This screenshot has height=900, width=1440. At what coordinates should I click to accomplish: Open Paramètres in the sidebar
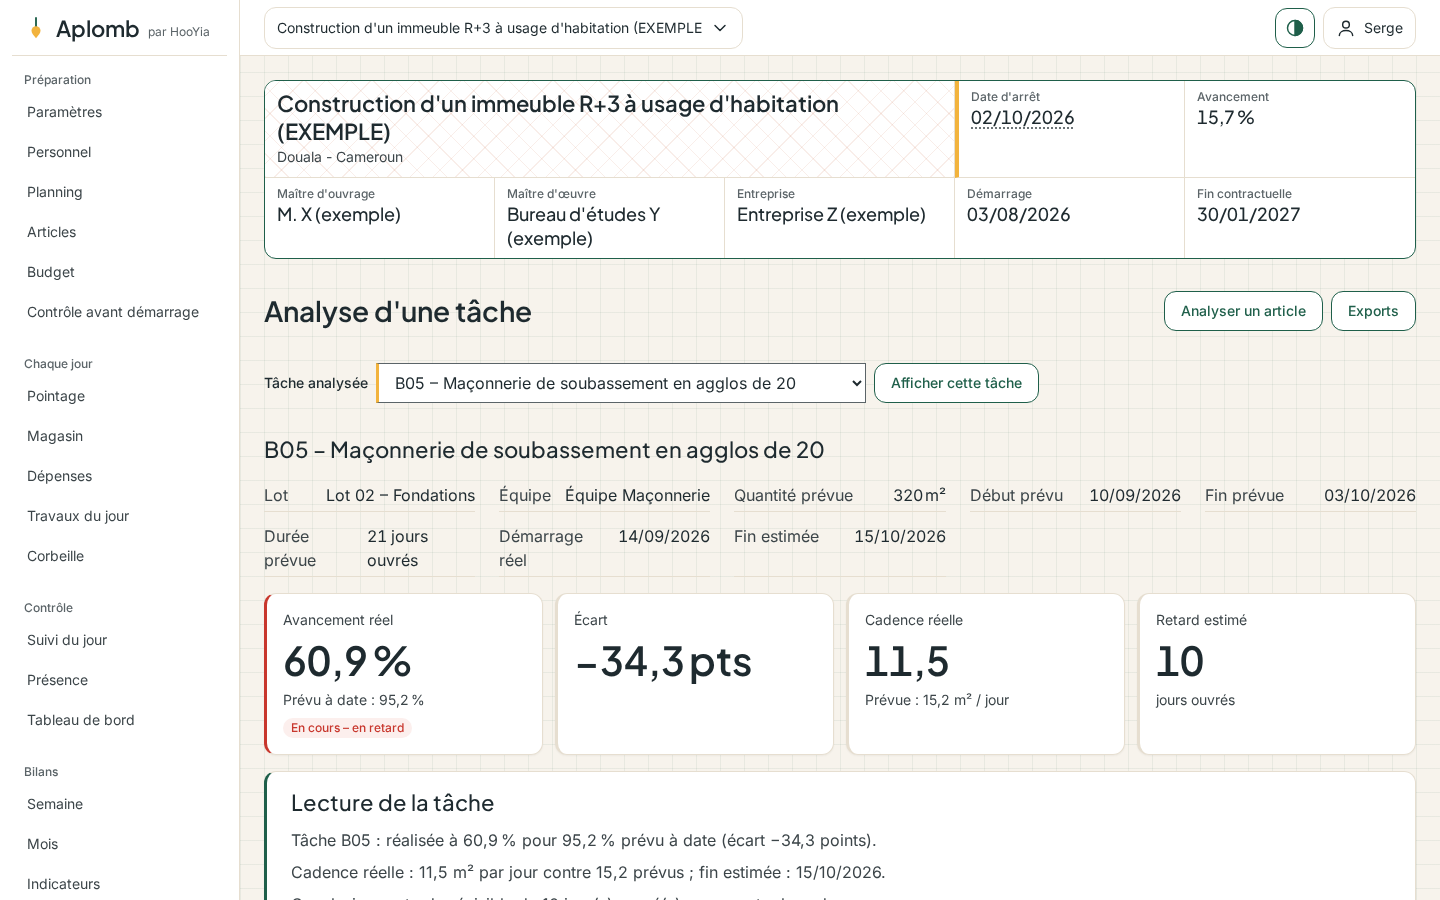point(120,112)
